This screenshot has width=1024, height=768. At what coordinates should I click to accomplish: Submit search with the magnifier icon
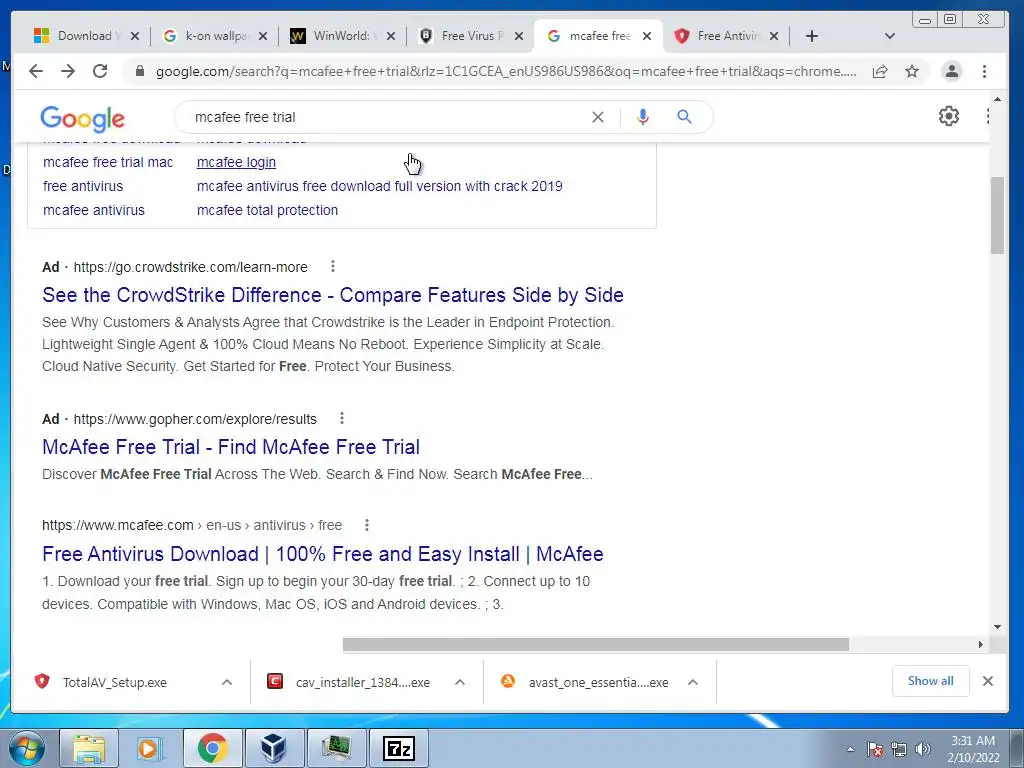[x=684, y=117]
